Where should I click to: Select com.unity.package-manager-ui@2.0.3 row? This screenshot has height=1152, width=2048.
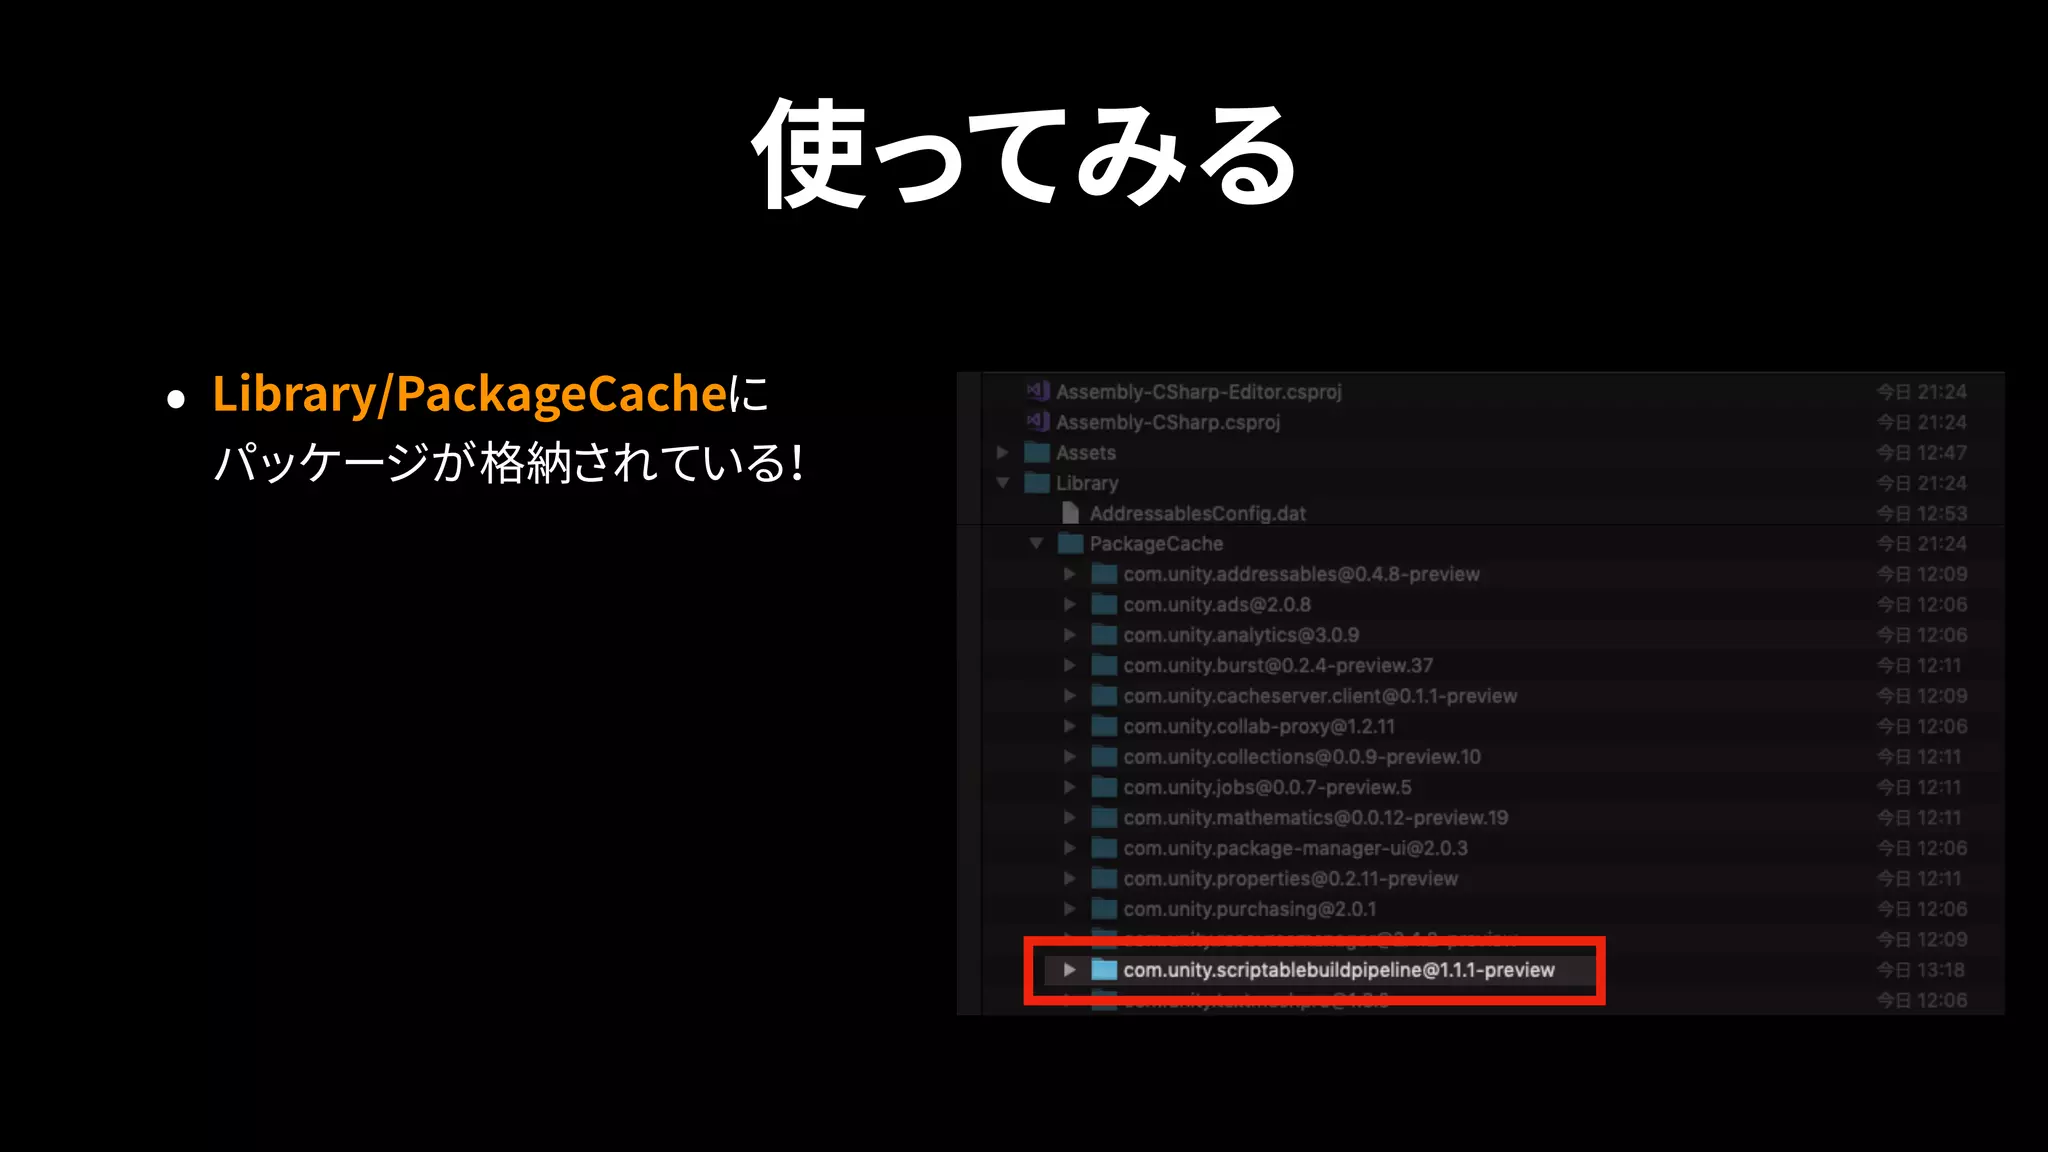coord(1481,848)
